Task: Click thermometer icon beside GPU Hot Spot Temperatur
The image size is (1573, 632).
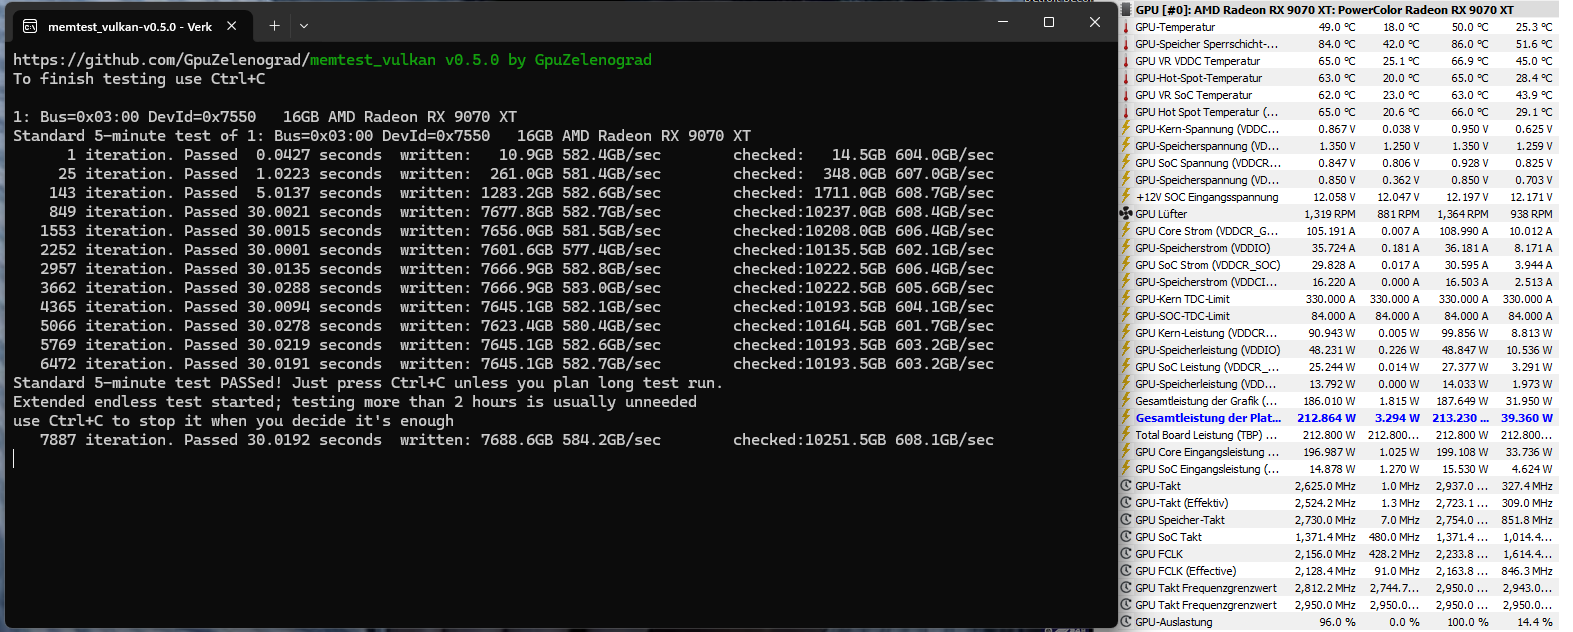Action: click(x=1126, y=112)
